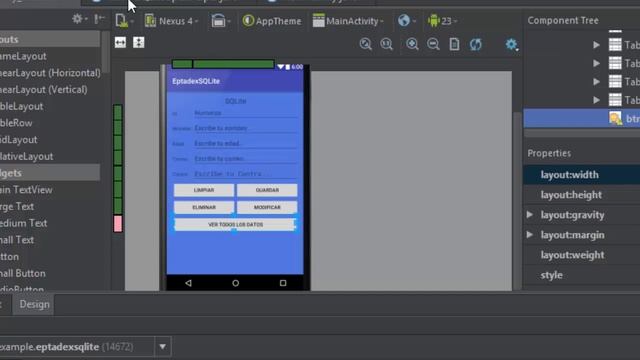640x360 pixels.
Task: Click the Zoom In icon
Action: tap(412, 44)
